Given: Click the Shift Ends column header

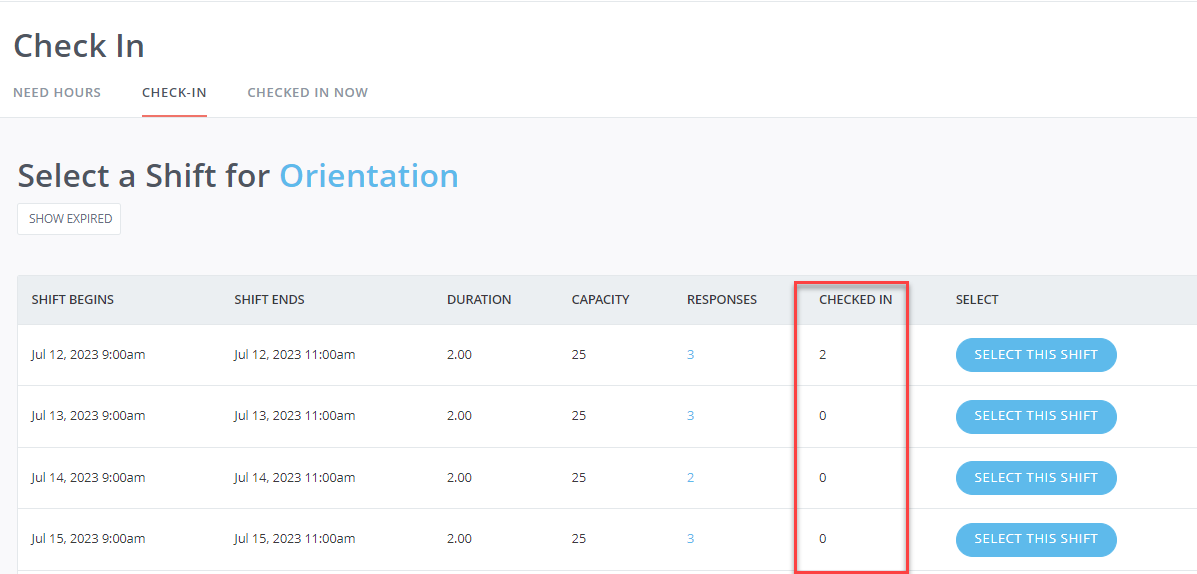Looking at the screenshot, I should click(x=269, y=300).
